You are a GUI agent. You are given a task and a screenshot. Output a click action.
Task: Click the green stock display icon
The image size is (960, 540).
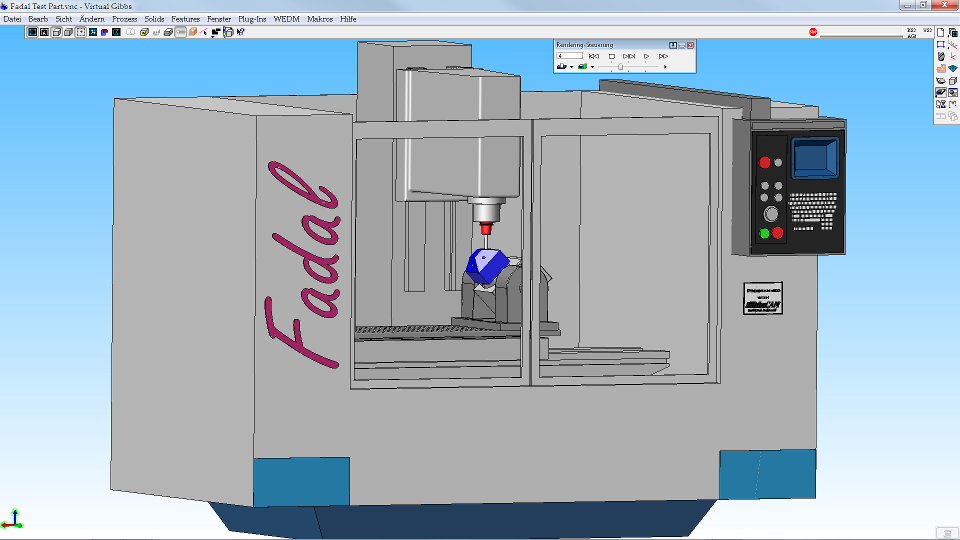pyautogui.click(x=582, y=66)
